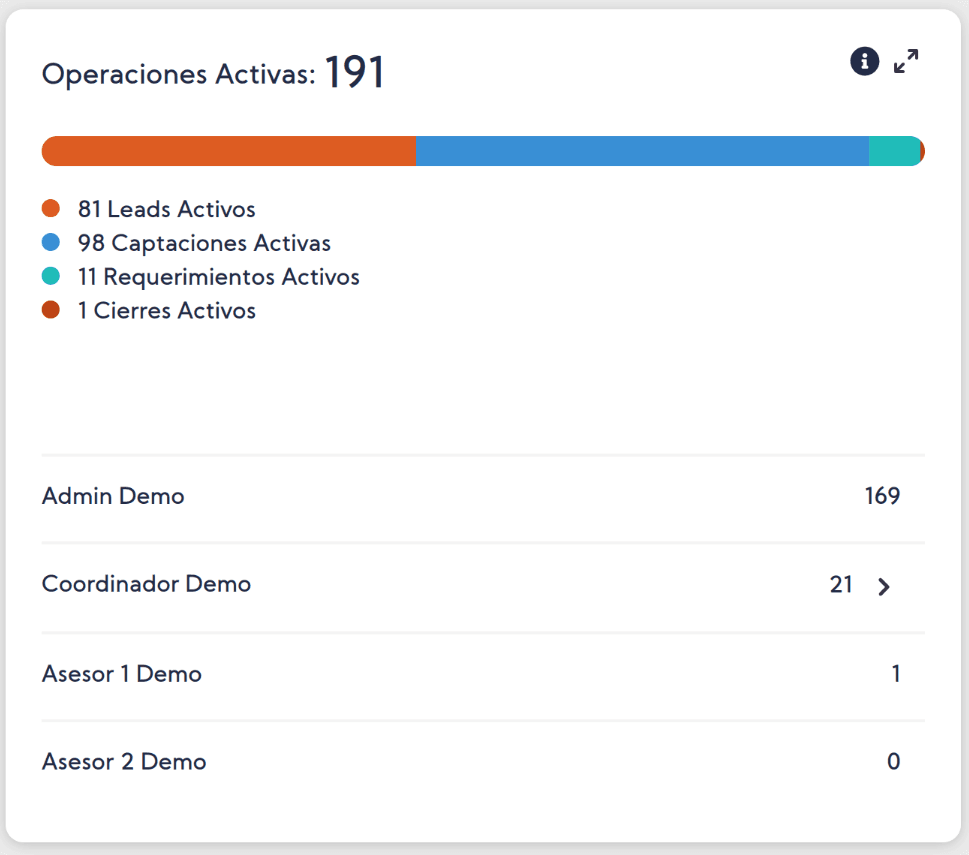The image size is (969, 855).
Task: Click the "11 Requerimientos Activos" legend label
Action: [x=218, y=277]
